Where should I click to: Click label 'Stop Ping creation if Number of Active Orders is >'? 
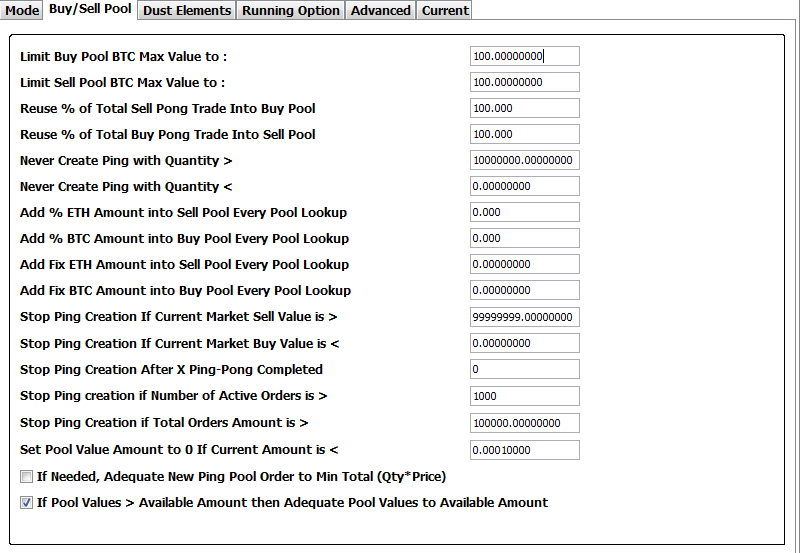coord(173,395)
